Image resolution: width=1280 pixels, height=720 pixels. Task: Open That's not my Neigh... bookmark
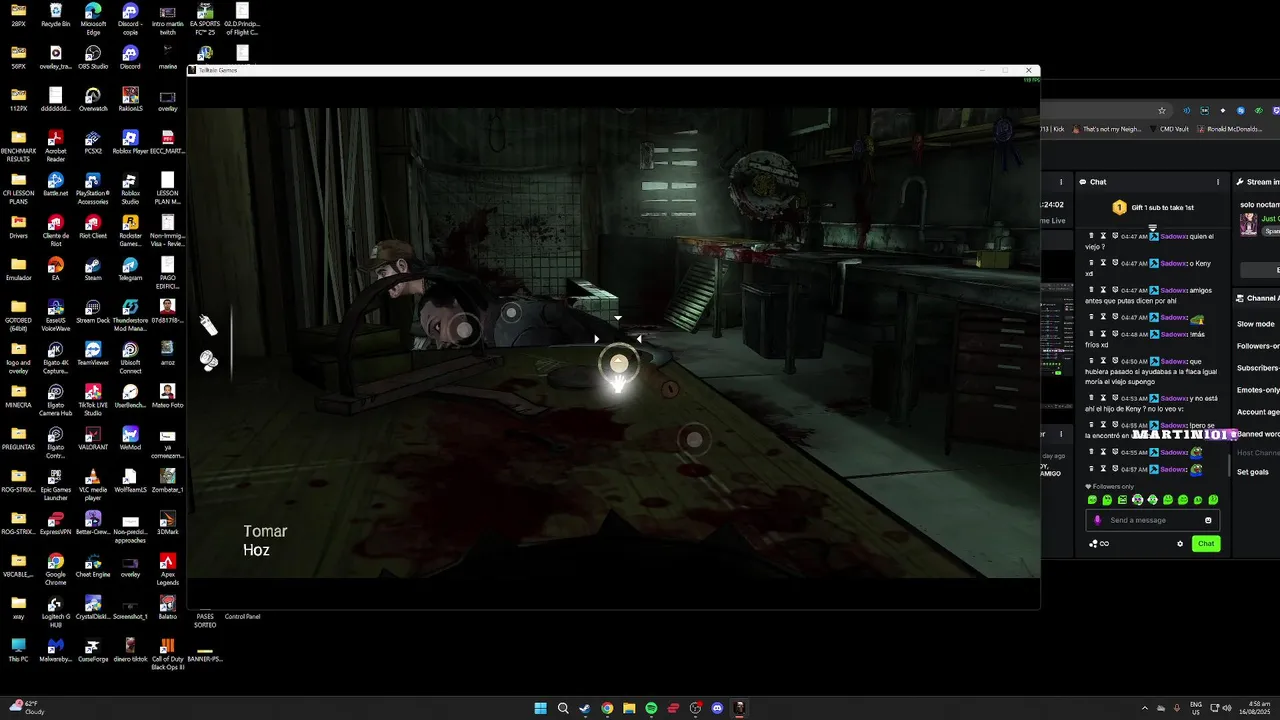pos(1106,129)
